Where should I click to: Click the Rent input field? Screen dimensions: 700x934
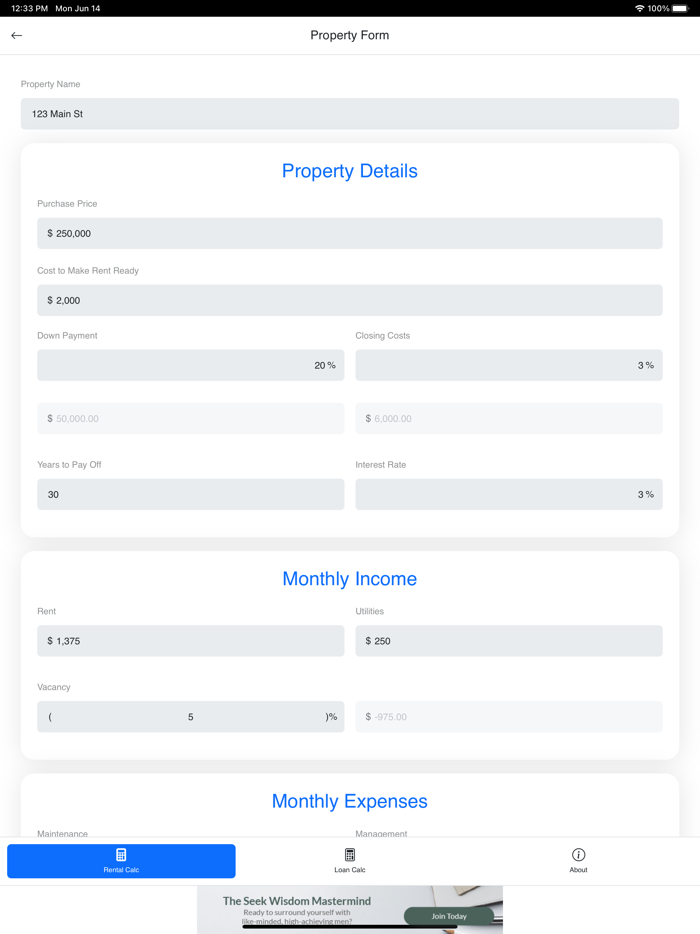[190, 640]
